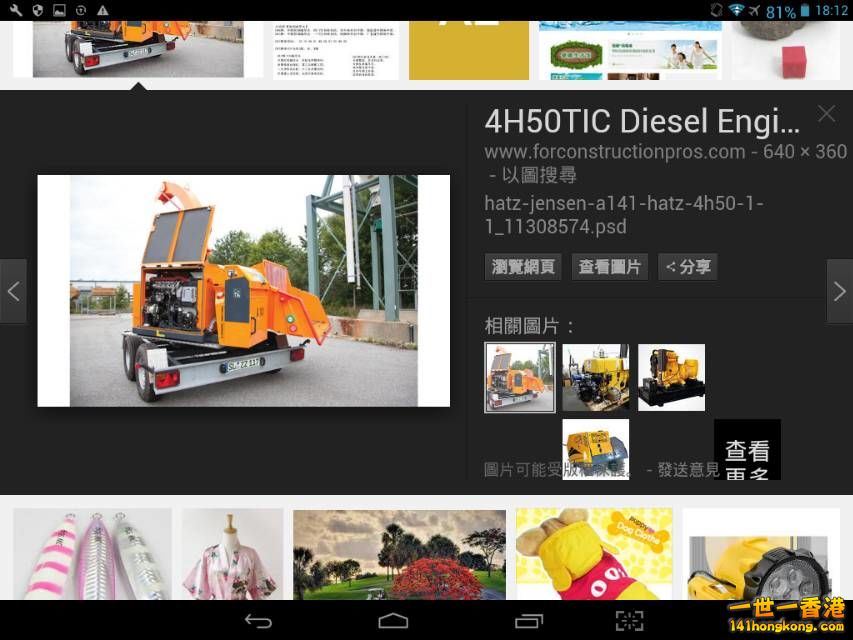Tap the Wi-Fi status icon
Image resolution: width=853 pixels, height=640 pixels.
click(x=736, y=10)
